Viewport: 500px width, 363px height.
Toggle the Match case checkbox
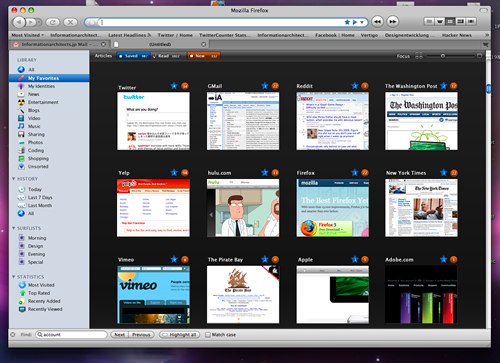click(208, 335)
